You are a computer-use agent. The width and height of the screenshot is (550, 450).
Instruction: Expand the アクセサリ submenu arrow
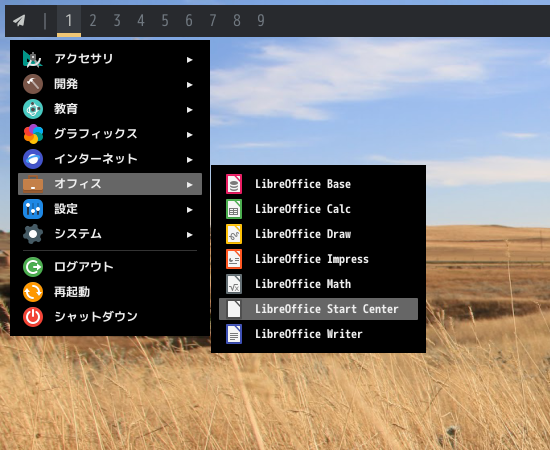point(189,60)
